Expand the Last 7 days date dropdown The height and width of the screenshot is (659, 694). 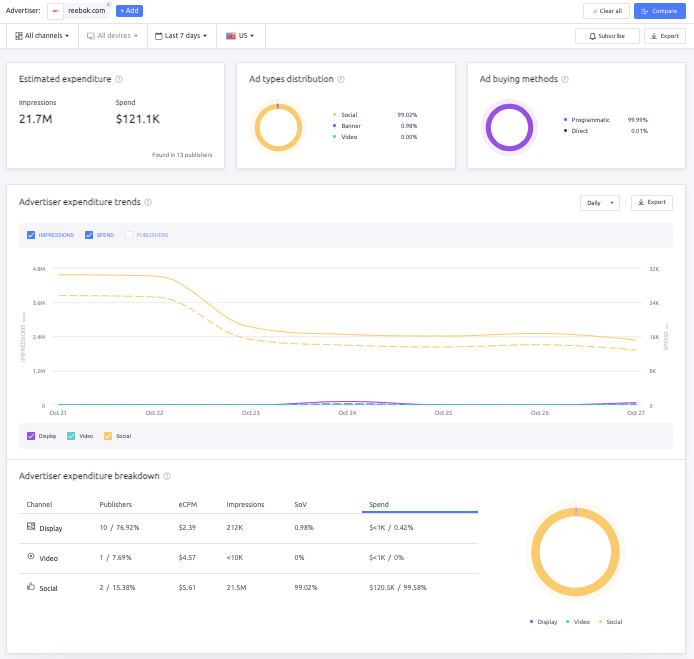click(x=182, y=35)
